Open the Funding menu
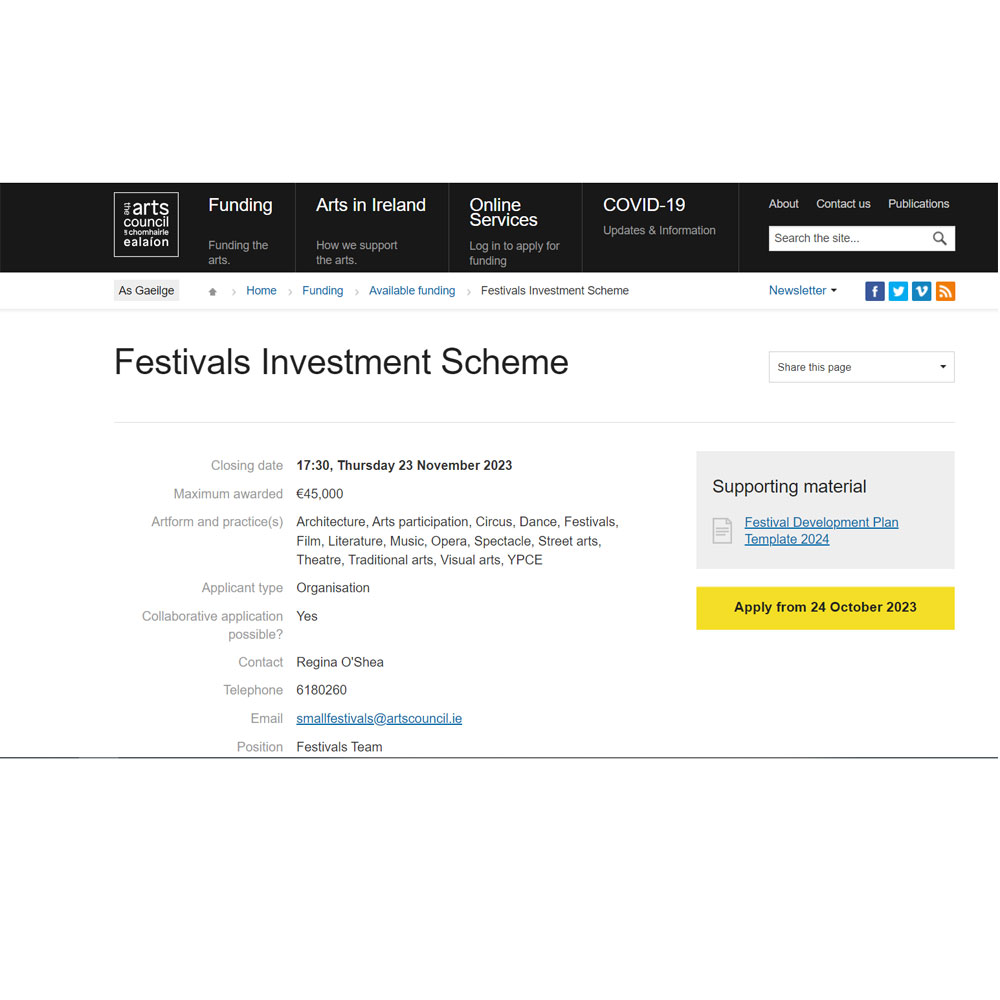 click(x=240, y=205)
